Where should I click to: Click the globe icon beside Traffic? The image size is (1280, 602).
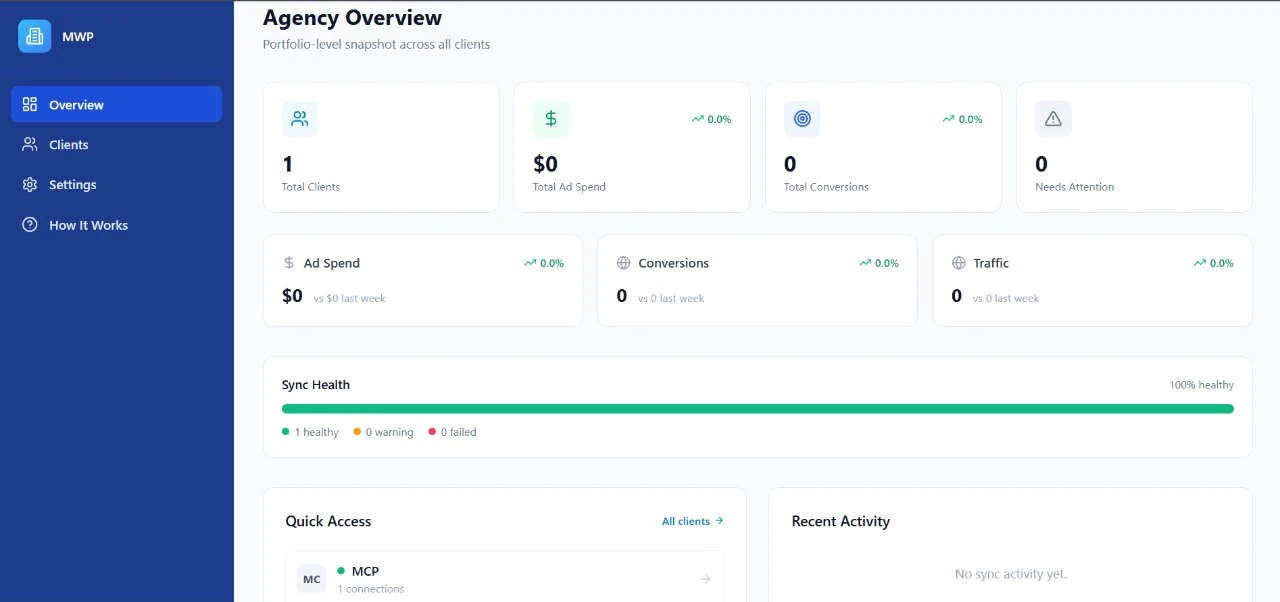(959, 263)
